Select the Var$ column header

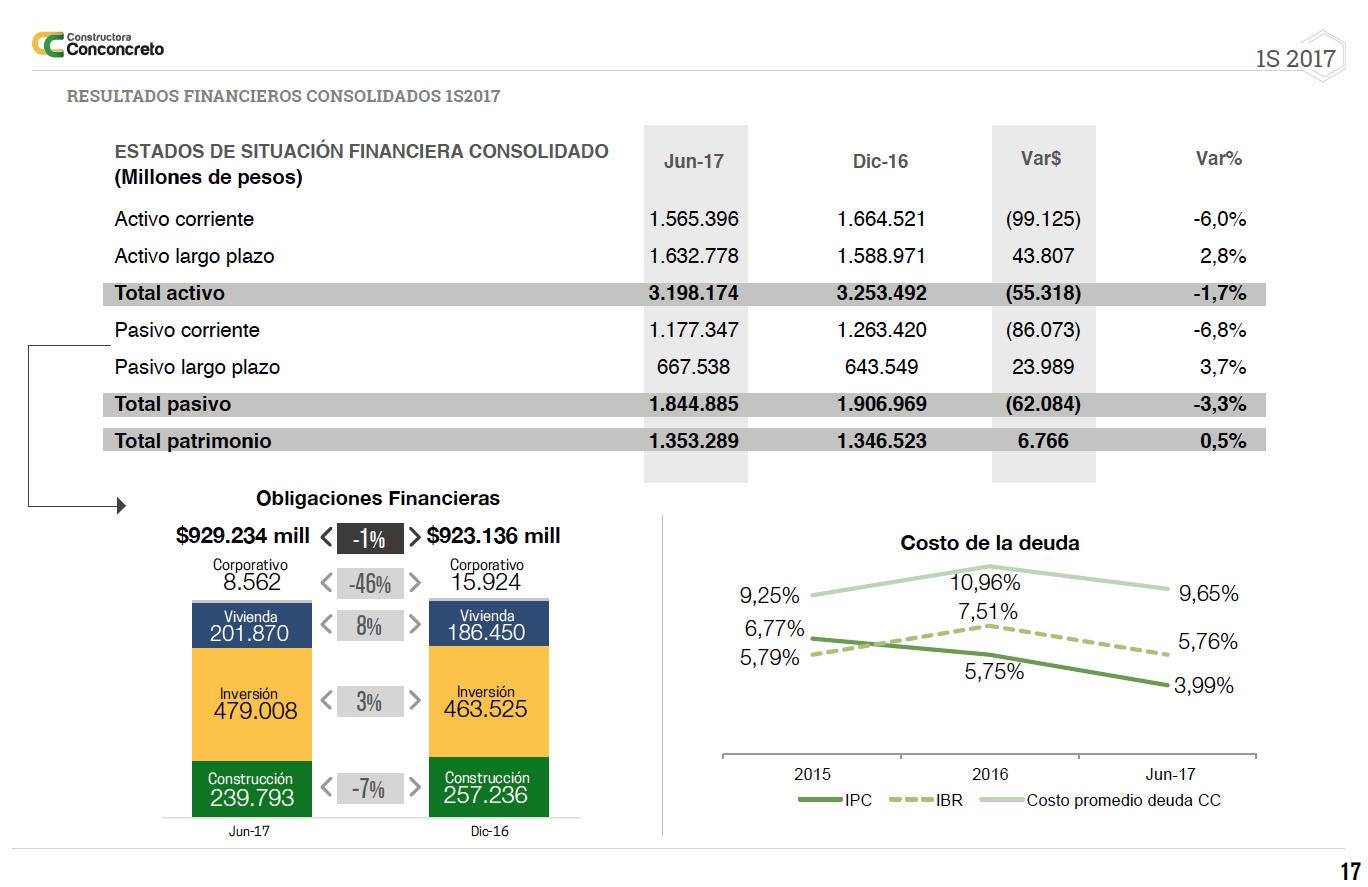(x=1041, y=158)
